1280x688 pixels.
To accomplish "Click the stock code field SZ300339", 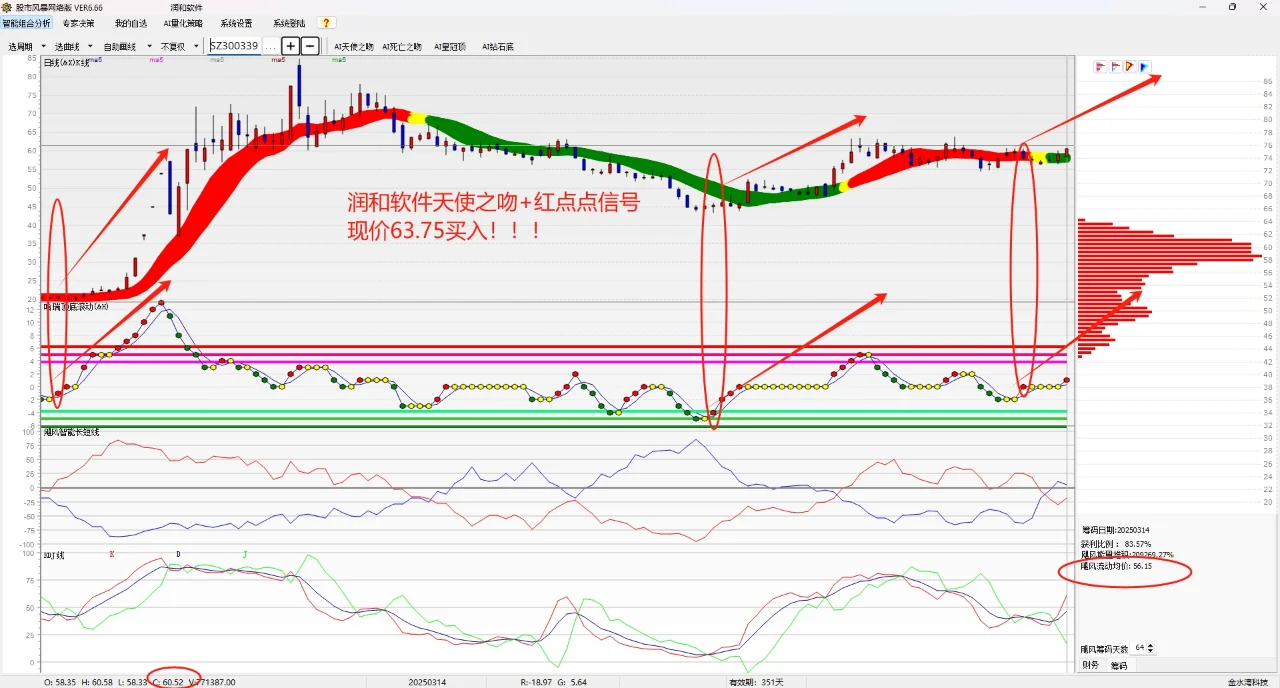I will (x=234, y=46).
